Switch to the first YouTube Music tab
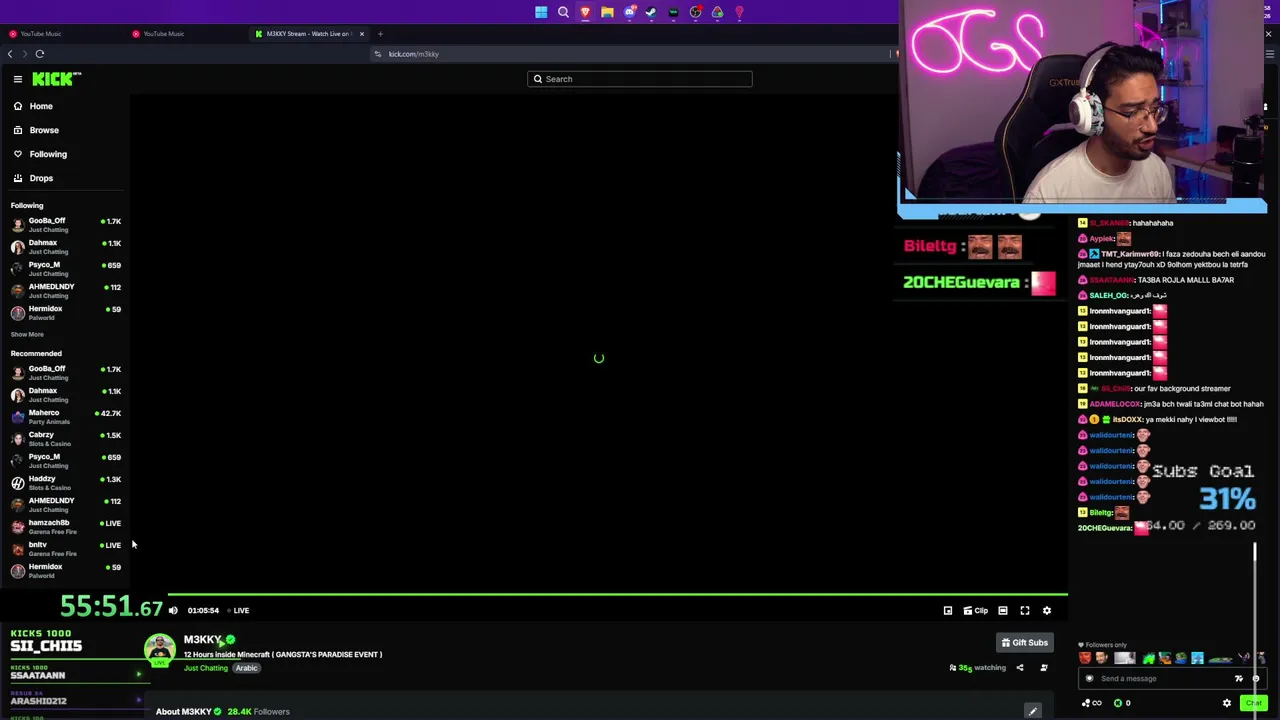1280x720 pixels. tap(61, 34)
